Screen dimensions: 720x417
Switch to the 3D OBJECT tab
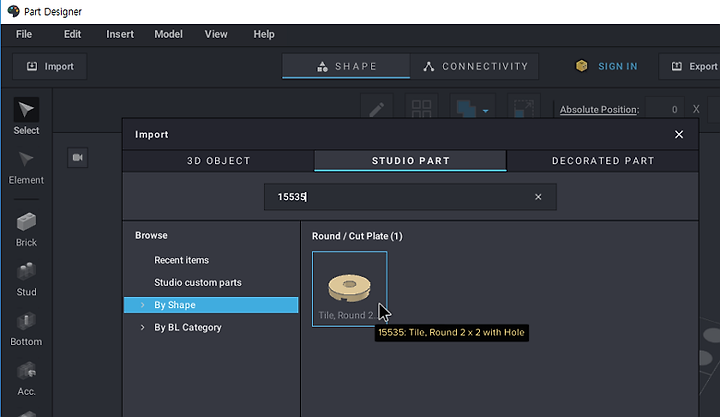(x=219, y=161)
